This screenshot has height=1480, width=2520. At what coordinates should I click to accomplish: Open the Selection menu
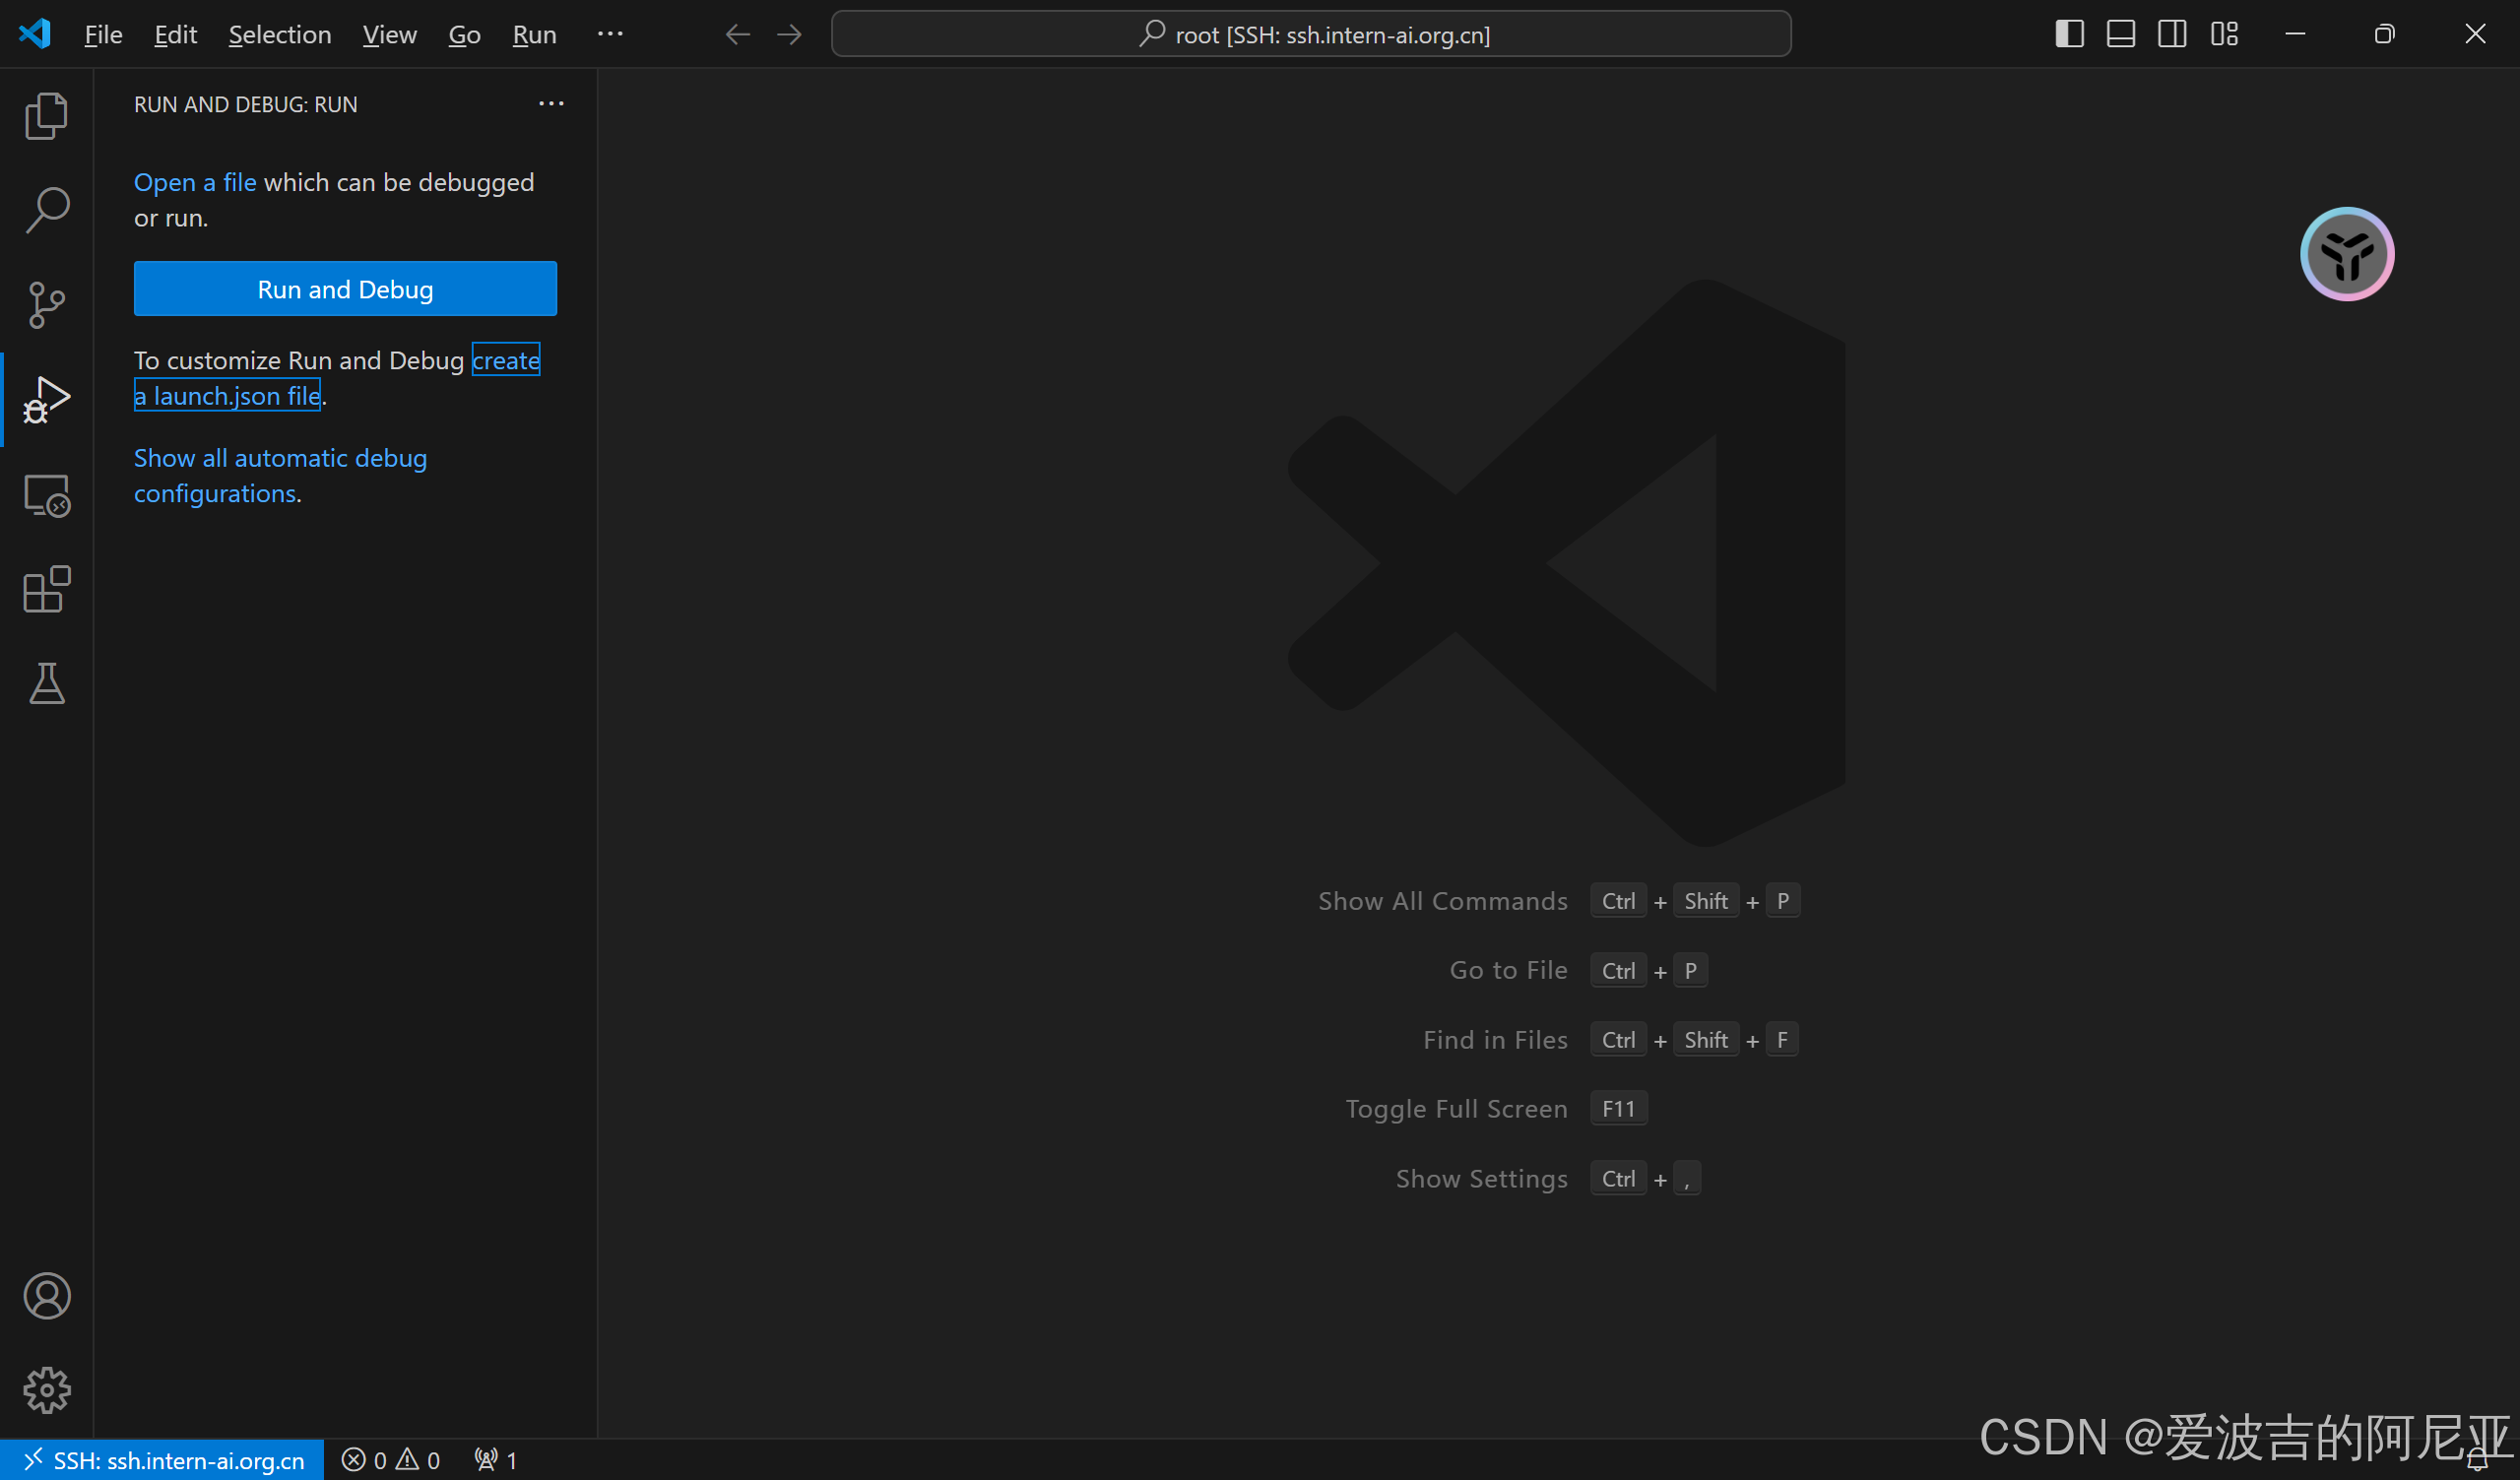pyautogui.click(x=279, y=34)
